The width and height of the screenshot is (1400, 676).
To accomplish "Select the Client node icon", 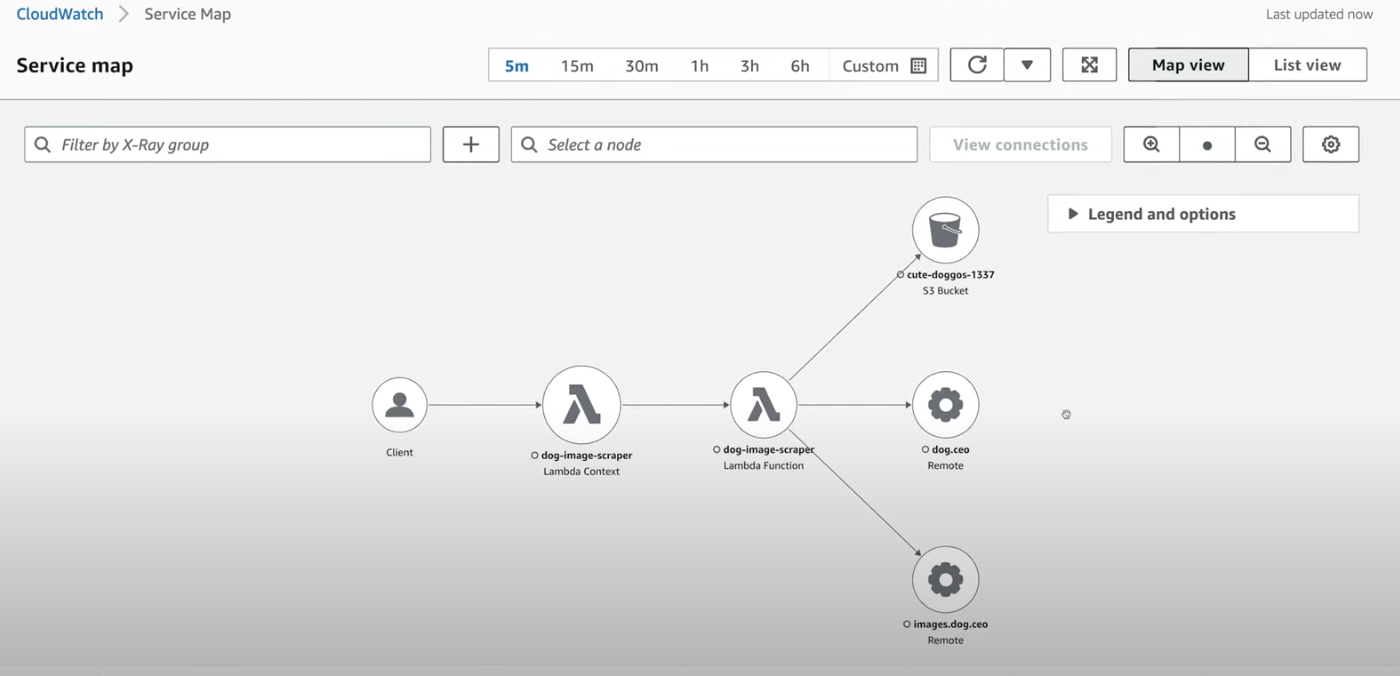I will (x=400, y=405).
